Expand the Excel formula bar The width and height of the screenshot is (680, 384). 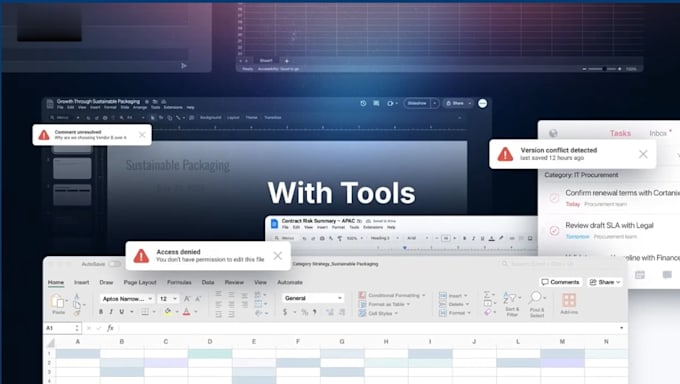point(621,328)
